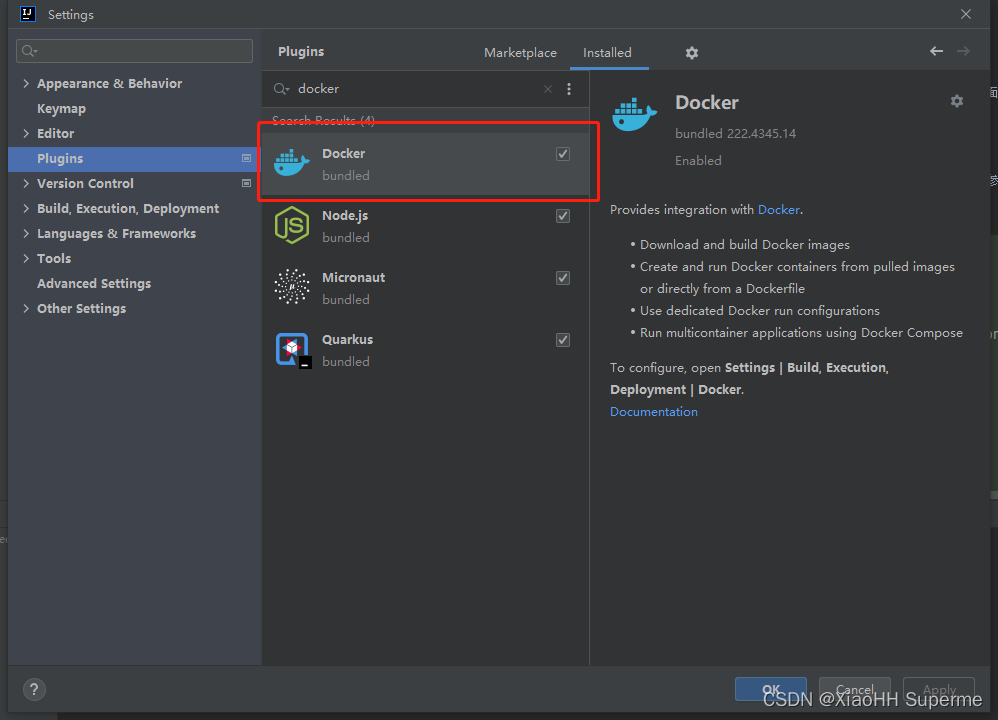Open the search options kebab menu
Image resolution: width=998 pixels, height=720 pixels.
[569, 89]
